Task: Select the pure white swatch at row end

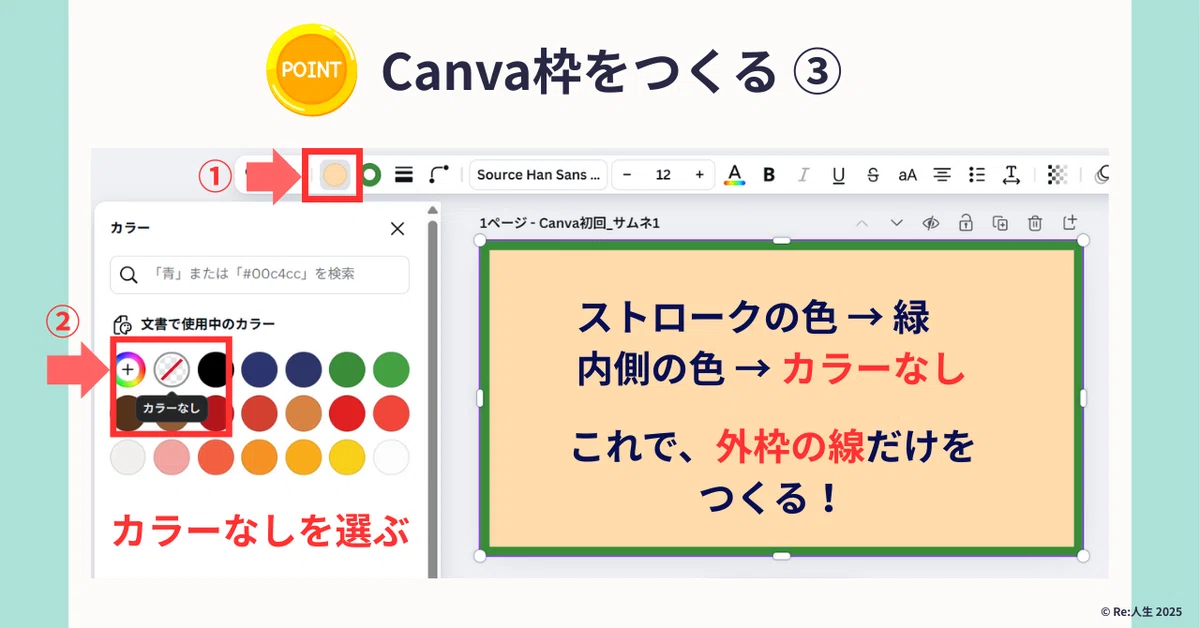Action: 391,457
